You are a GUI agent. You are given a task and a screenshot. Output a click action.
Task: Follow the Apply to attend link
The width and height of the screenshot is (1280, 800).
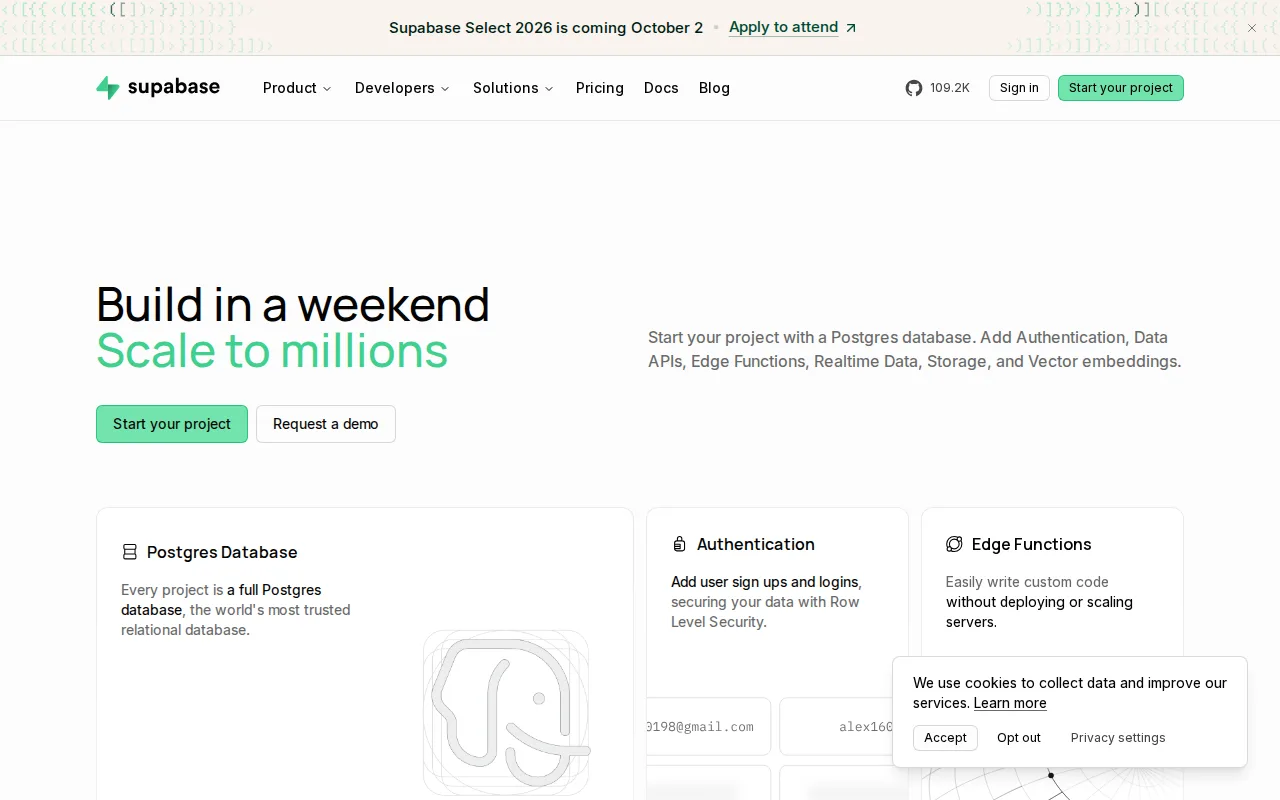click(x=784, y=28)
